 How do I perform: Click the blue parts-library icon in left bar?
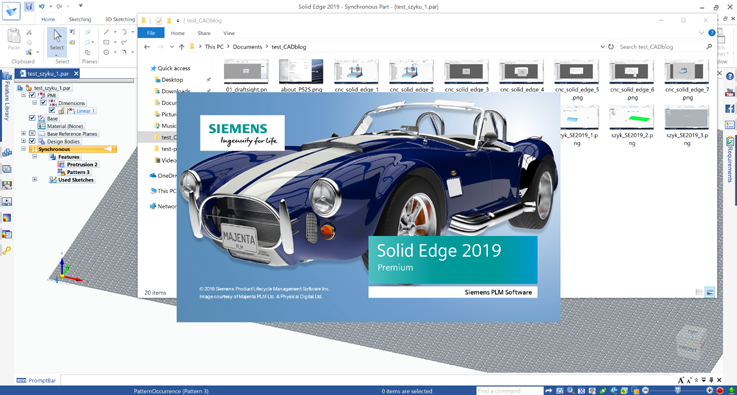[x=7, y=152]
